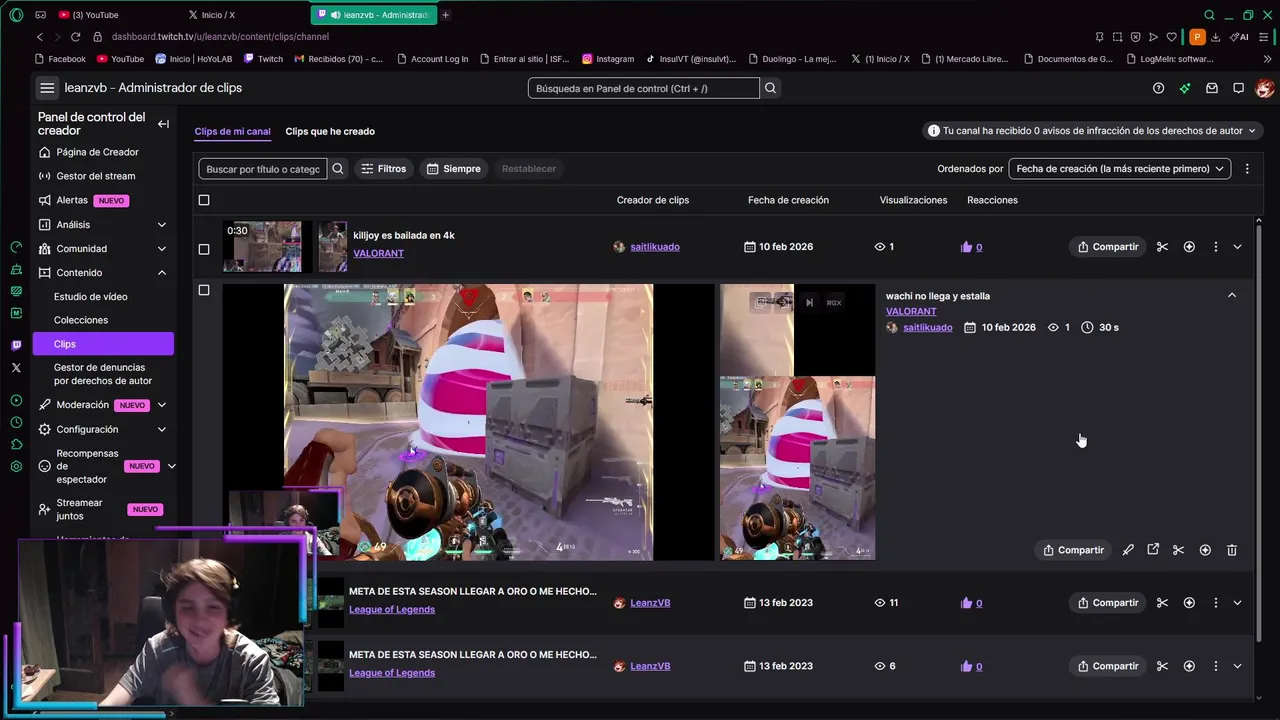Click browser back arrow button

click(40, 37)
